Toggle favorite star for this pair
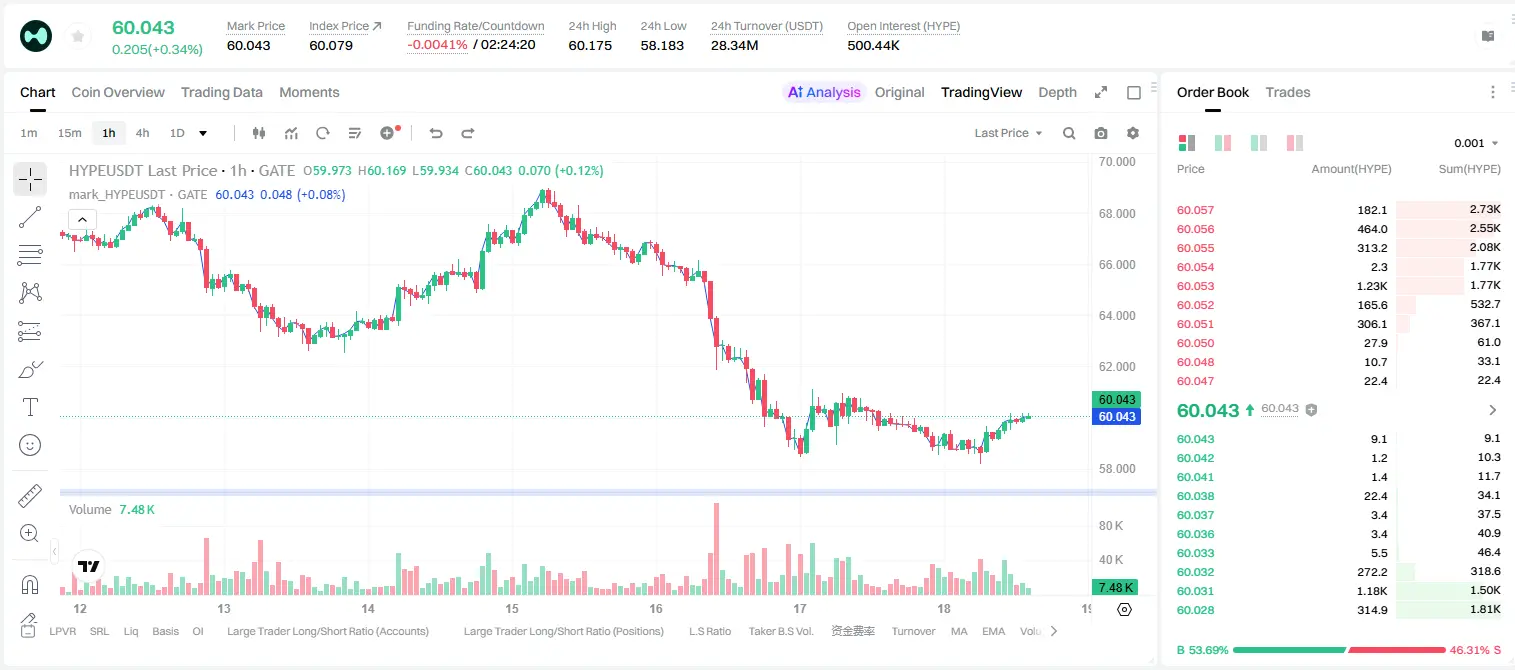The width and height of the screenshot is (1515, 670). coord(78,37)
